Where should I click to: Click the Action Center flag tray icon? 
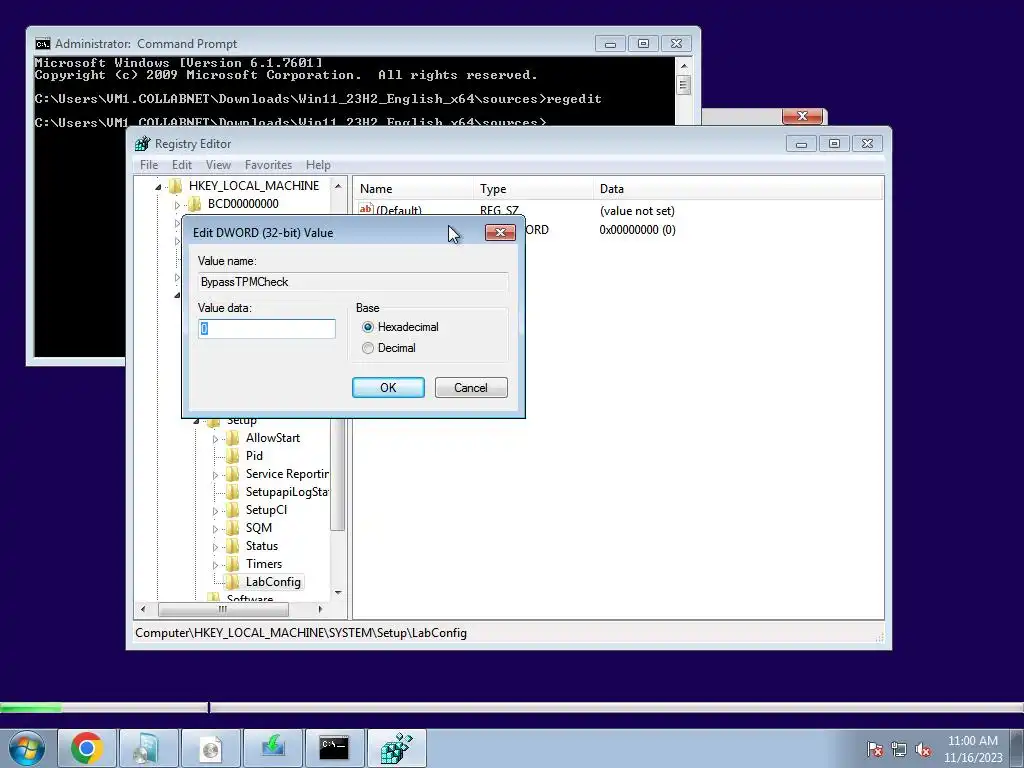875,749
